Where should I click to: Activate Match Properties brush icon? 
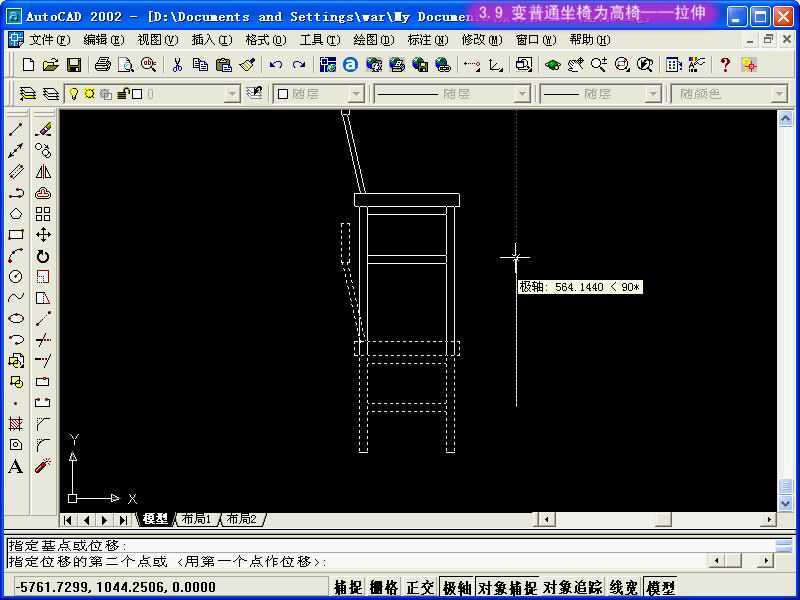coord(247,65)
